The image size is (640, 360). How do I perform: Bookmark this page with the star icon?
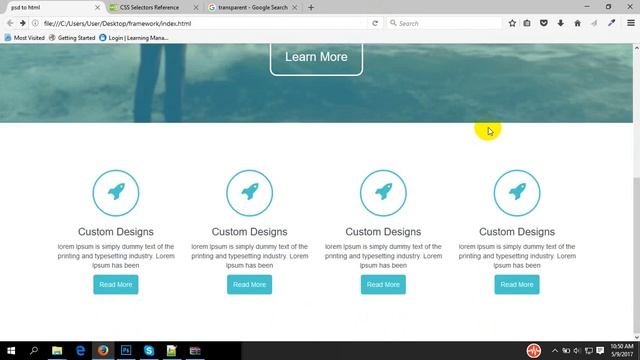click(512, 23)
